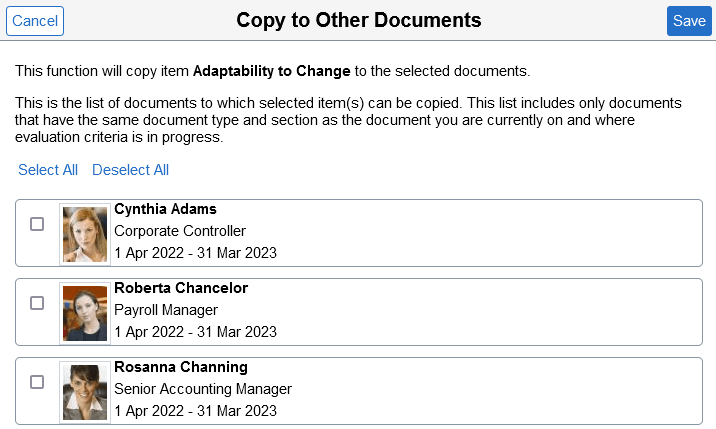Choose the Select All link
The height and width of the screenshot is (429, 716).
coord(48,170)
